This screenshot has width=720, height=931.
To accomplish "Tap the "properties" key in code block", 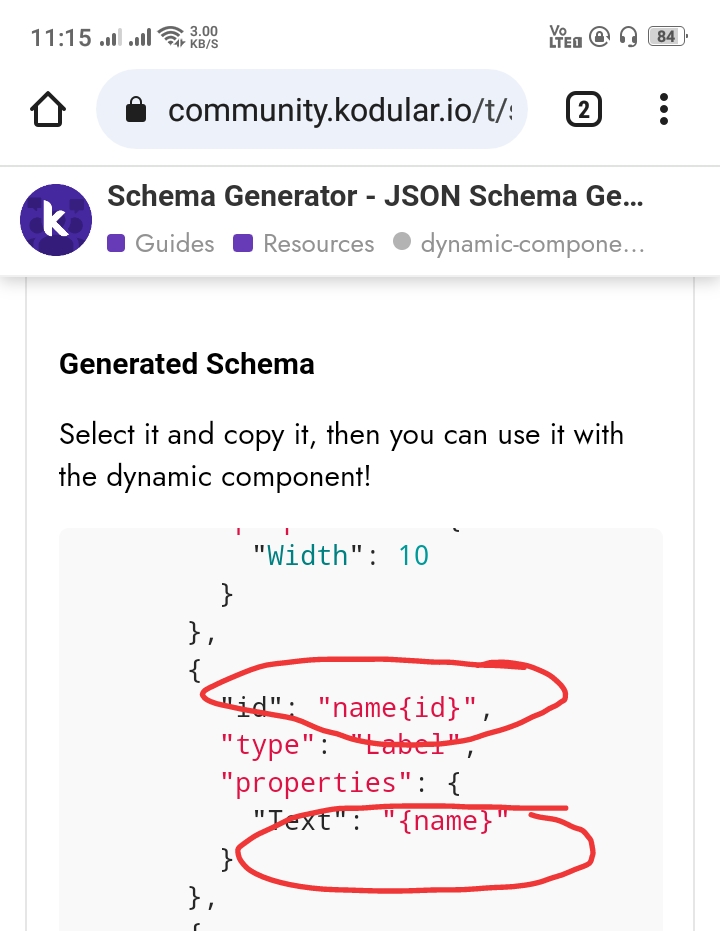I will tap(315, 783).
